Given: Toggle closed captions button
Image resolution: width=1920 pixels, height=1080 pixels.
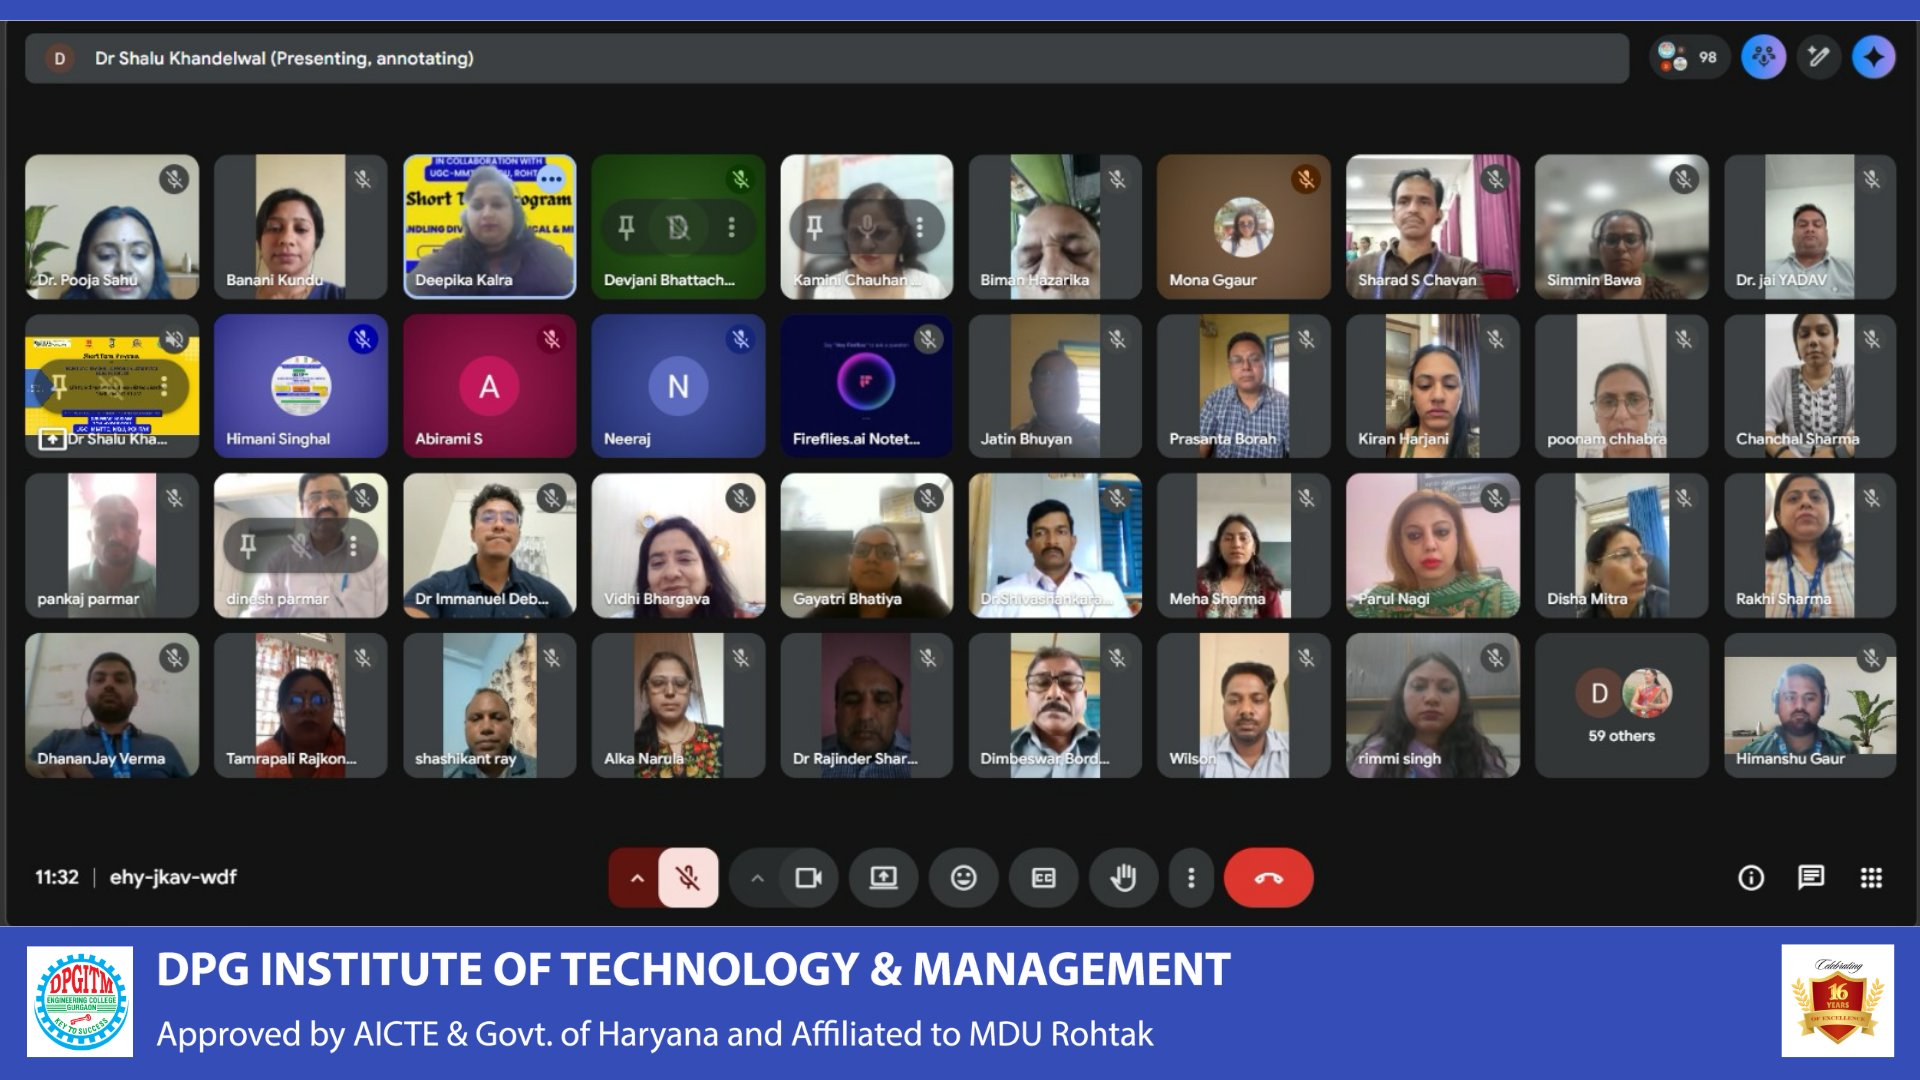Looking at the screenshot, I should pyautogui.click(x=1043, y=878).
